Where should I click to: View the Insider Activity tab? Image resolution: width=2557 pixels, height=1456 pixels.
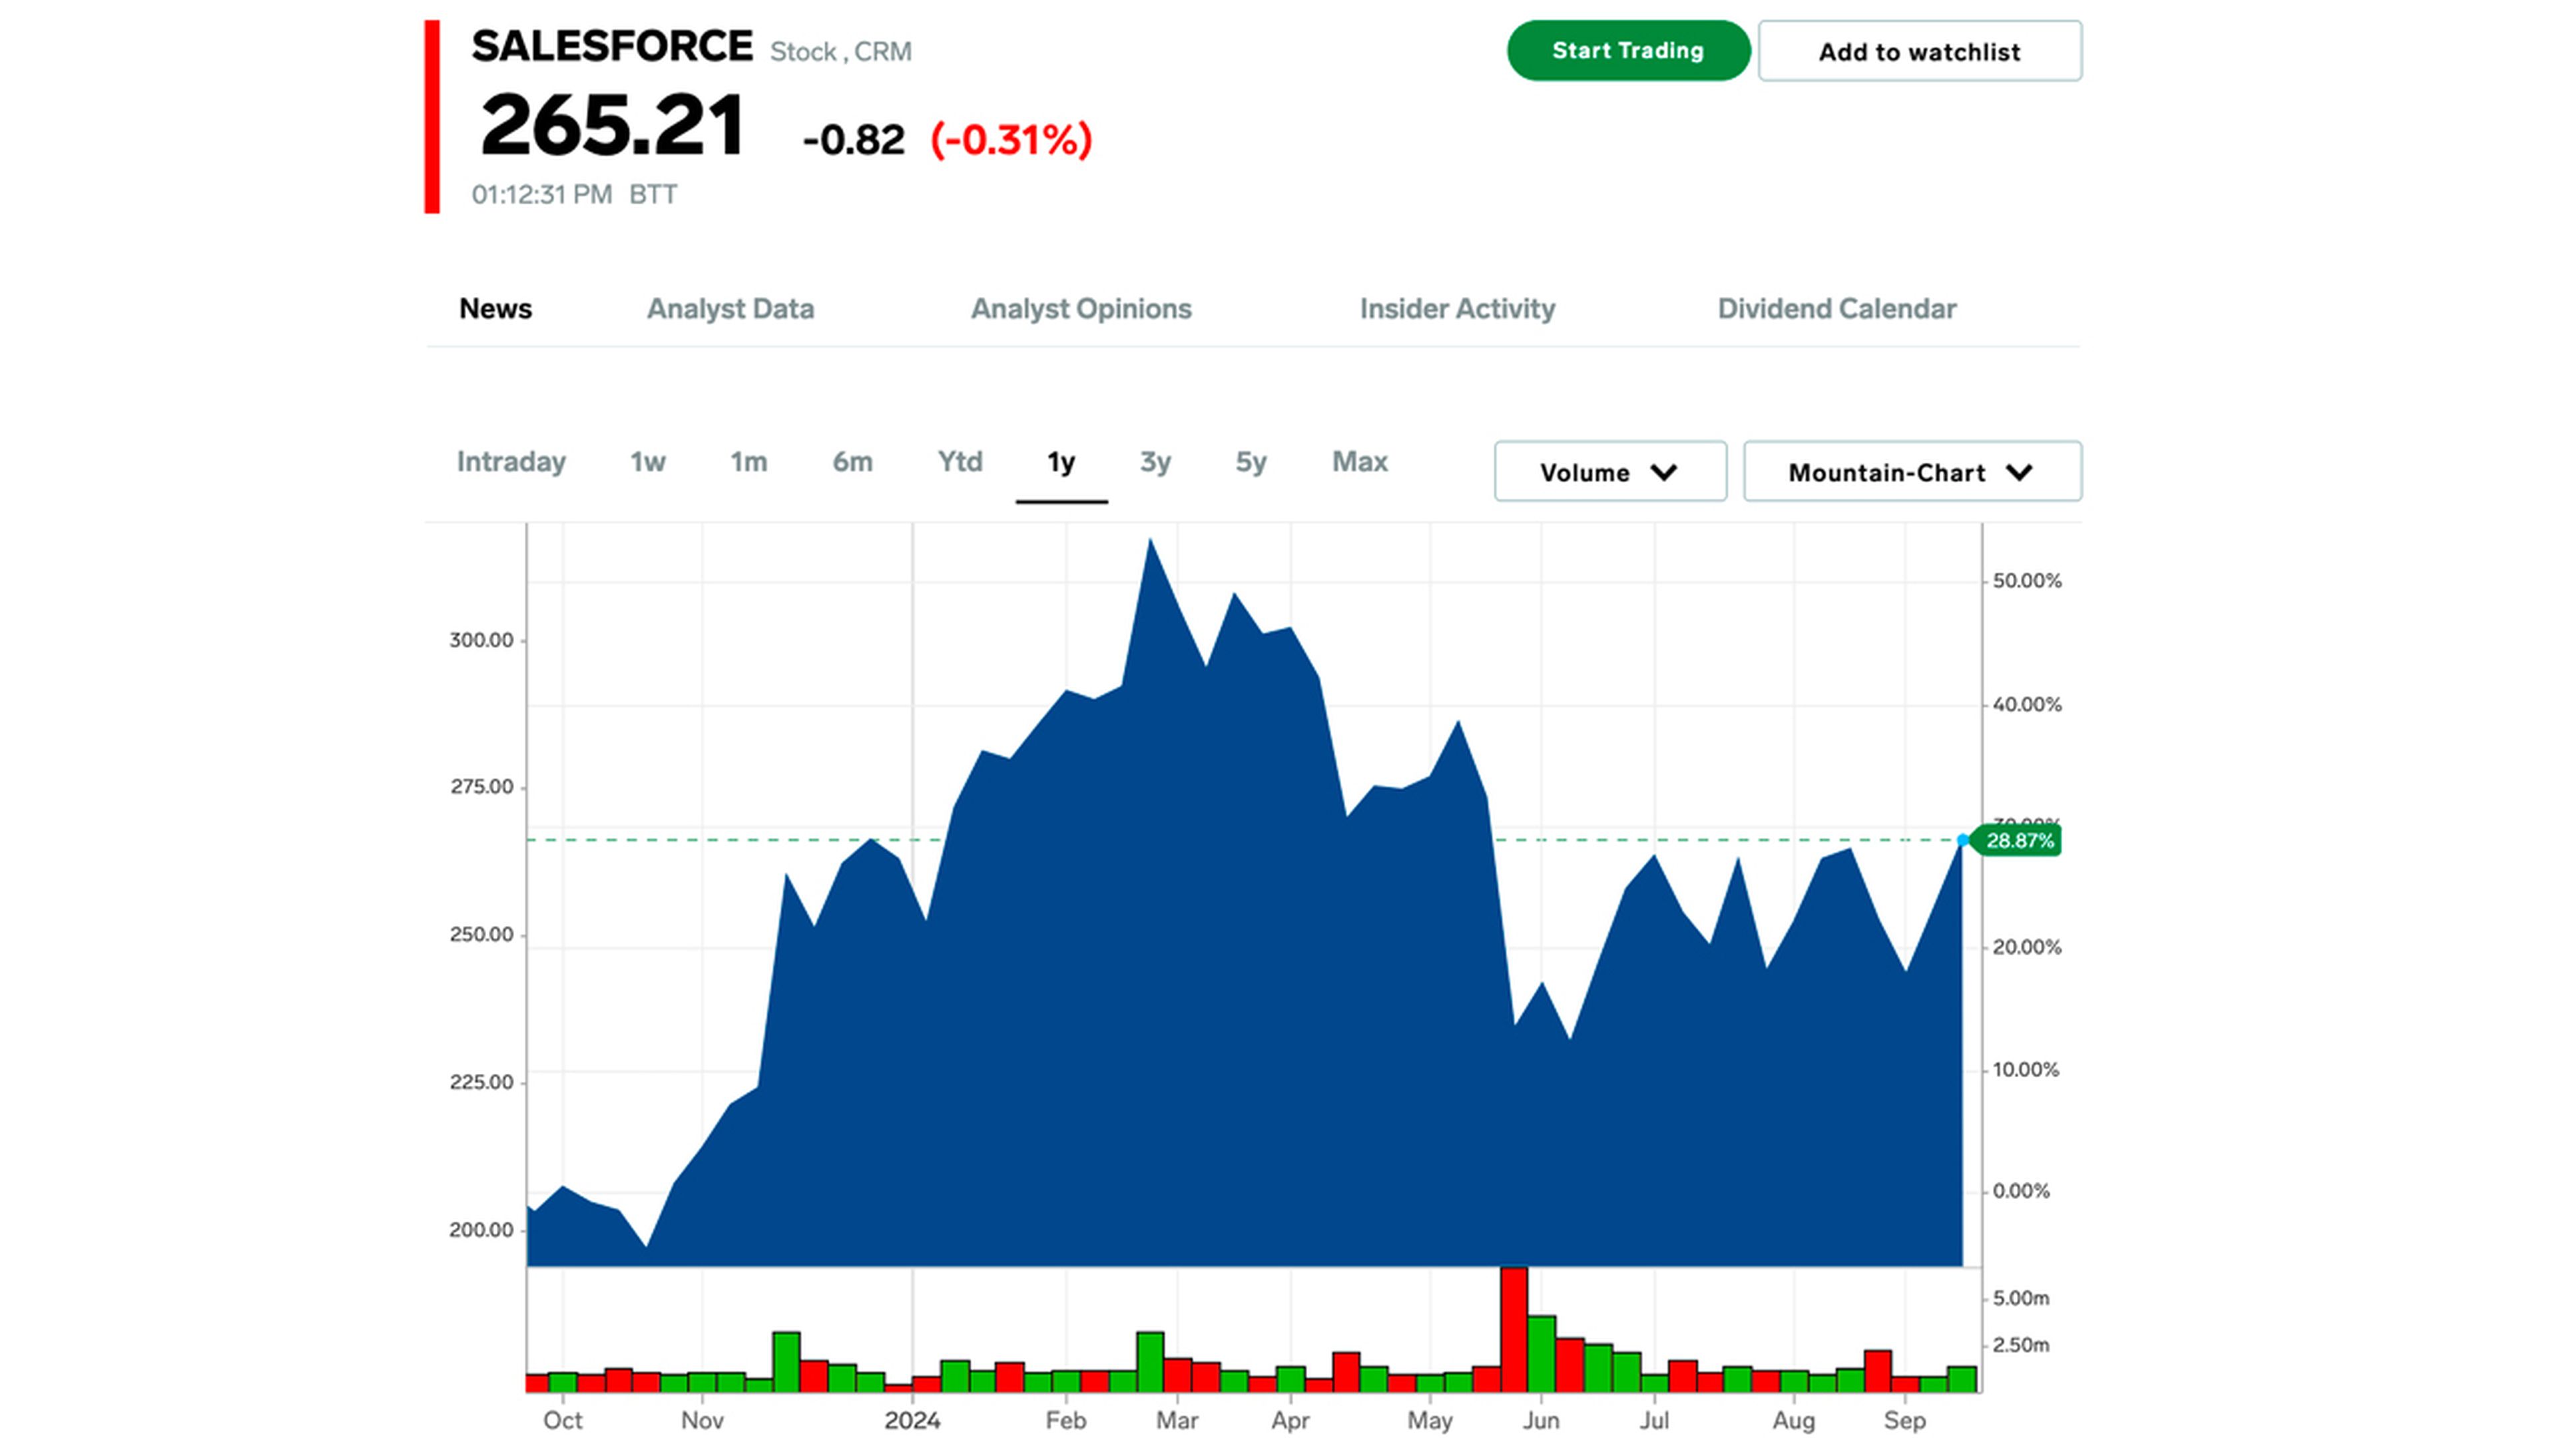tap(1457, 309)
